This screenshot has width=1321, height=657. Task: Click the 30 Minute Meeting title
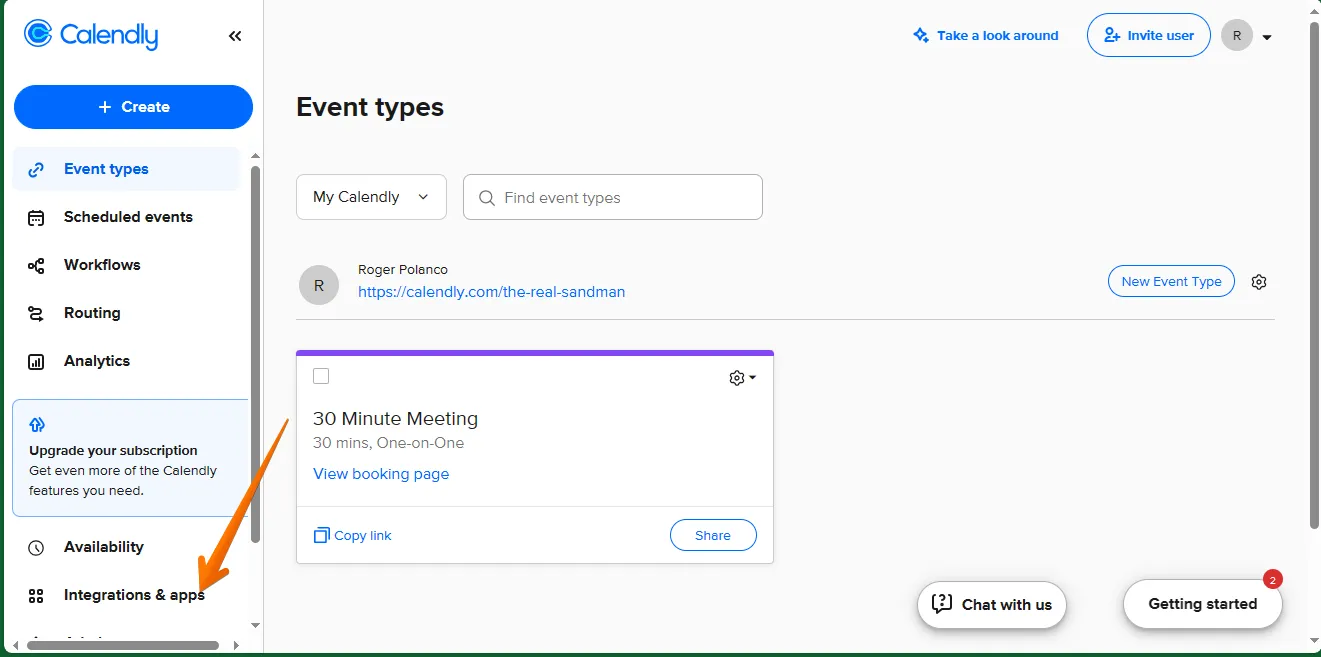tap(396, 419)
